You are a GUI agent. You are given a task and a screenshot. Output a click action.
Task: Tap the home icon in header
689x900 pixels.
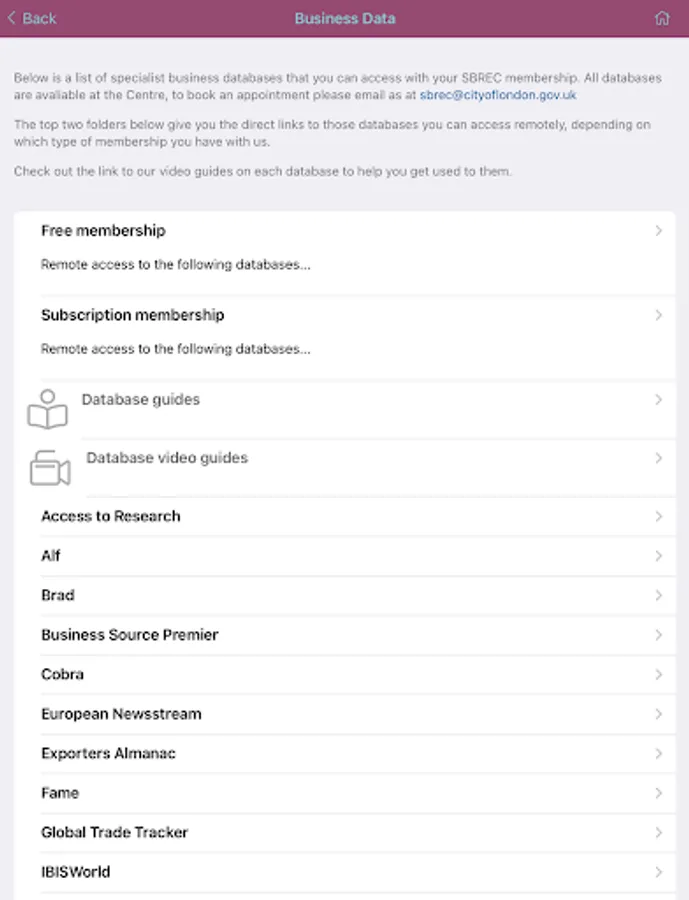[661, 18]
